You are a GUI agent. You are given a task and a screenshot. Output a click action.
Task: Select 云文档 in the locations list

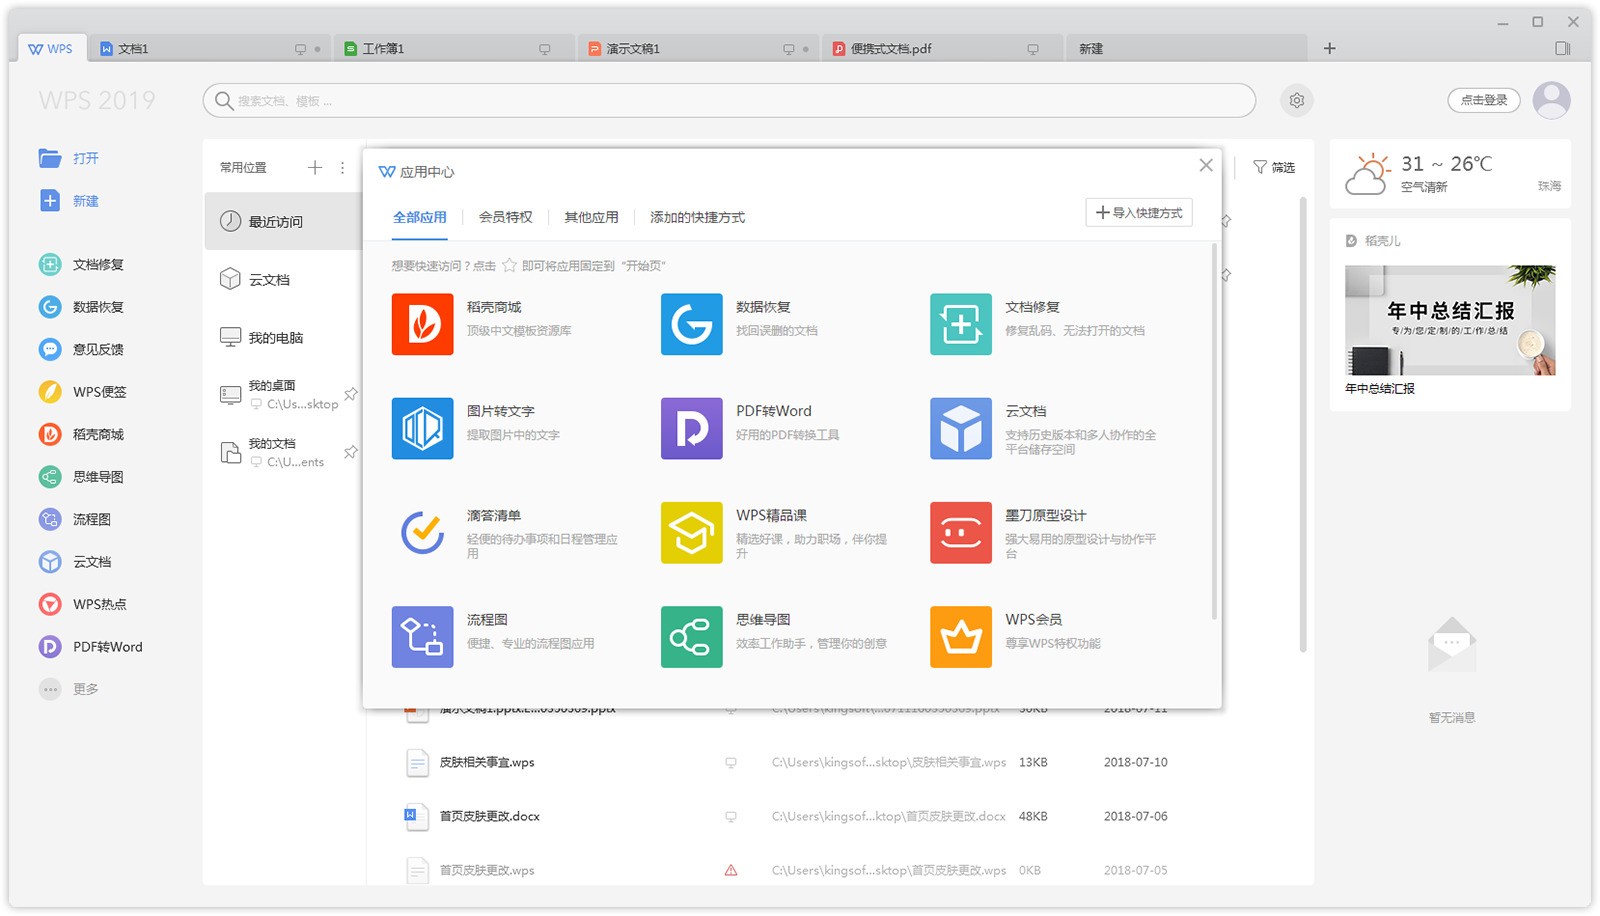coord(284,279)
